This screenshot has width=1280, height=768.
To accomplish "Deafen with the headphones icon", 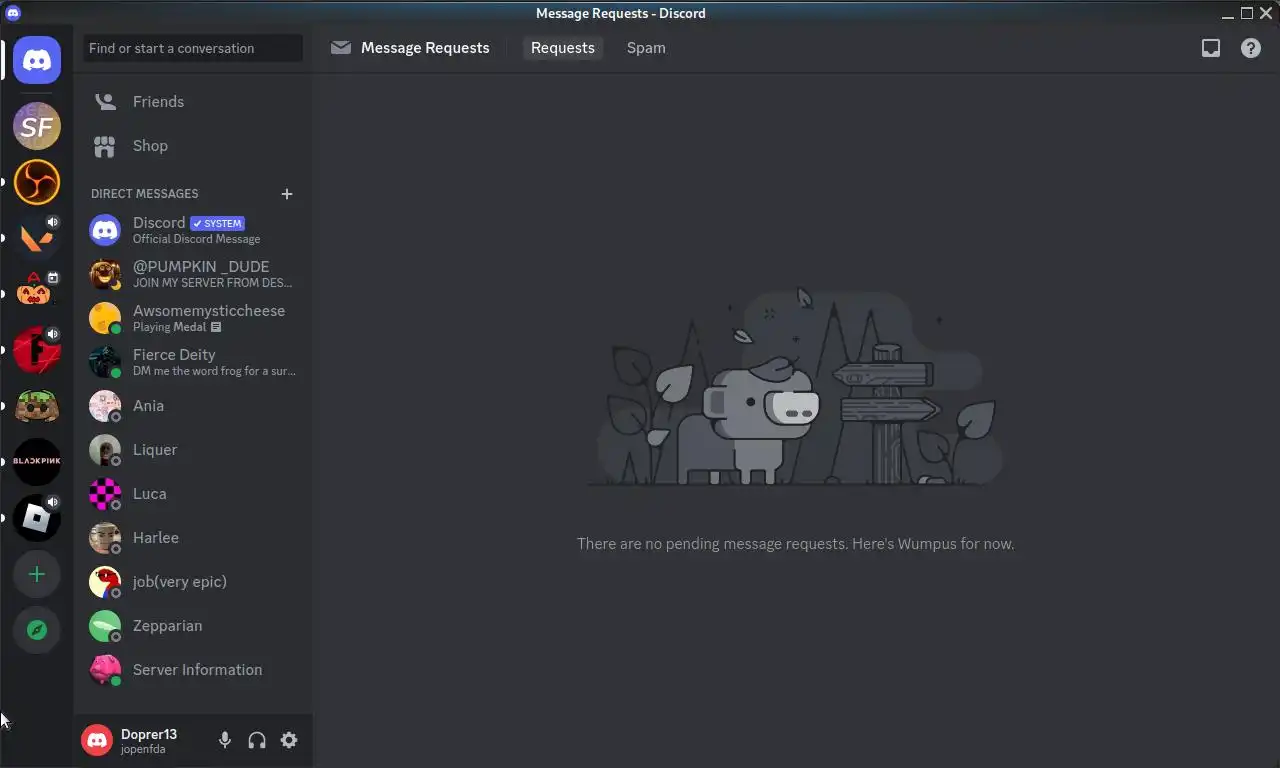I will click(257, 740).
